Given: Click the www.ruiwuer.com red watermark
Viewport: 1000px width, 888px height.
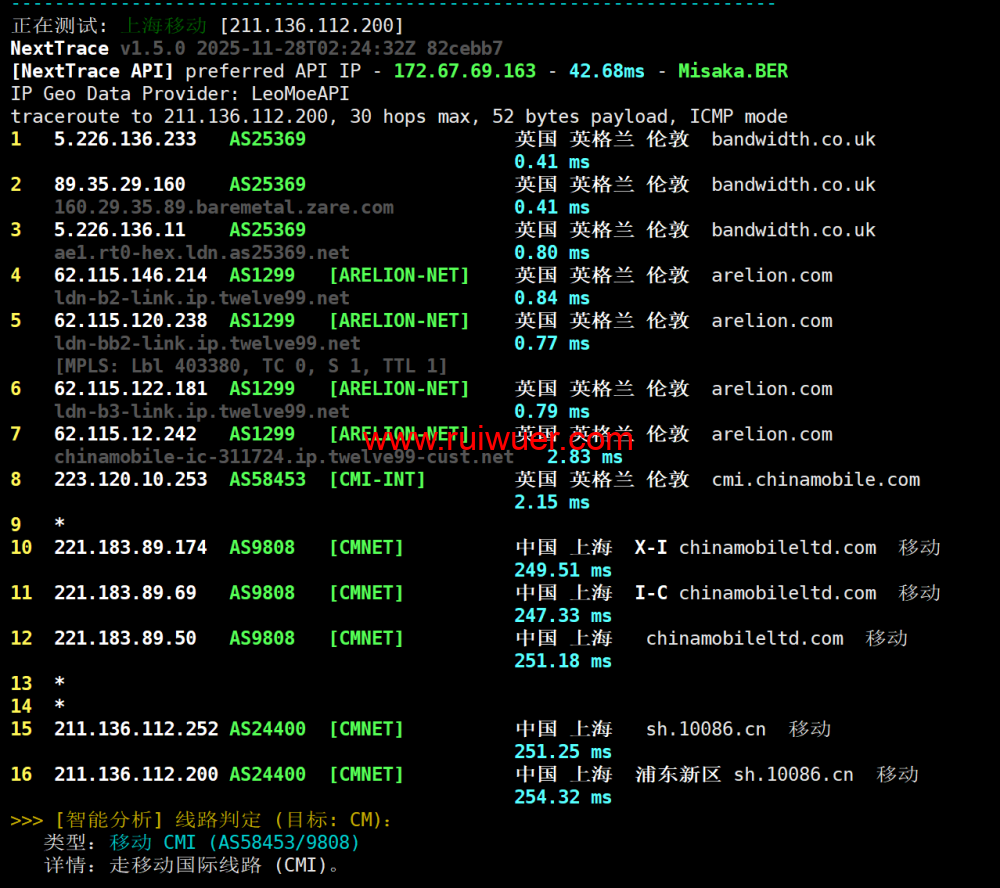Looking at the screenshot, I should 497,439.
